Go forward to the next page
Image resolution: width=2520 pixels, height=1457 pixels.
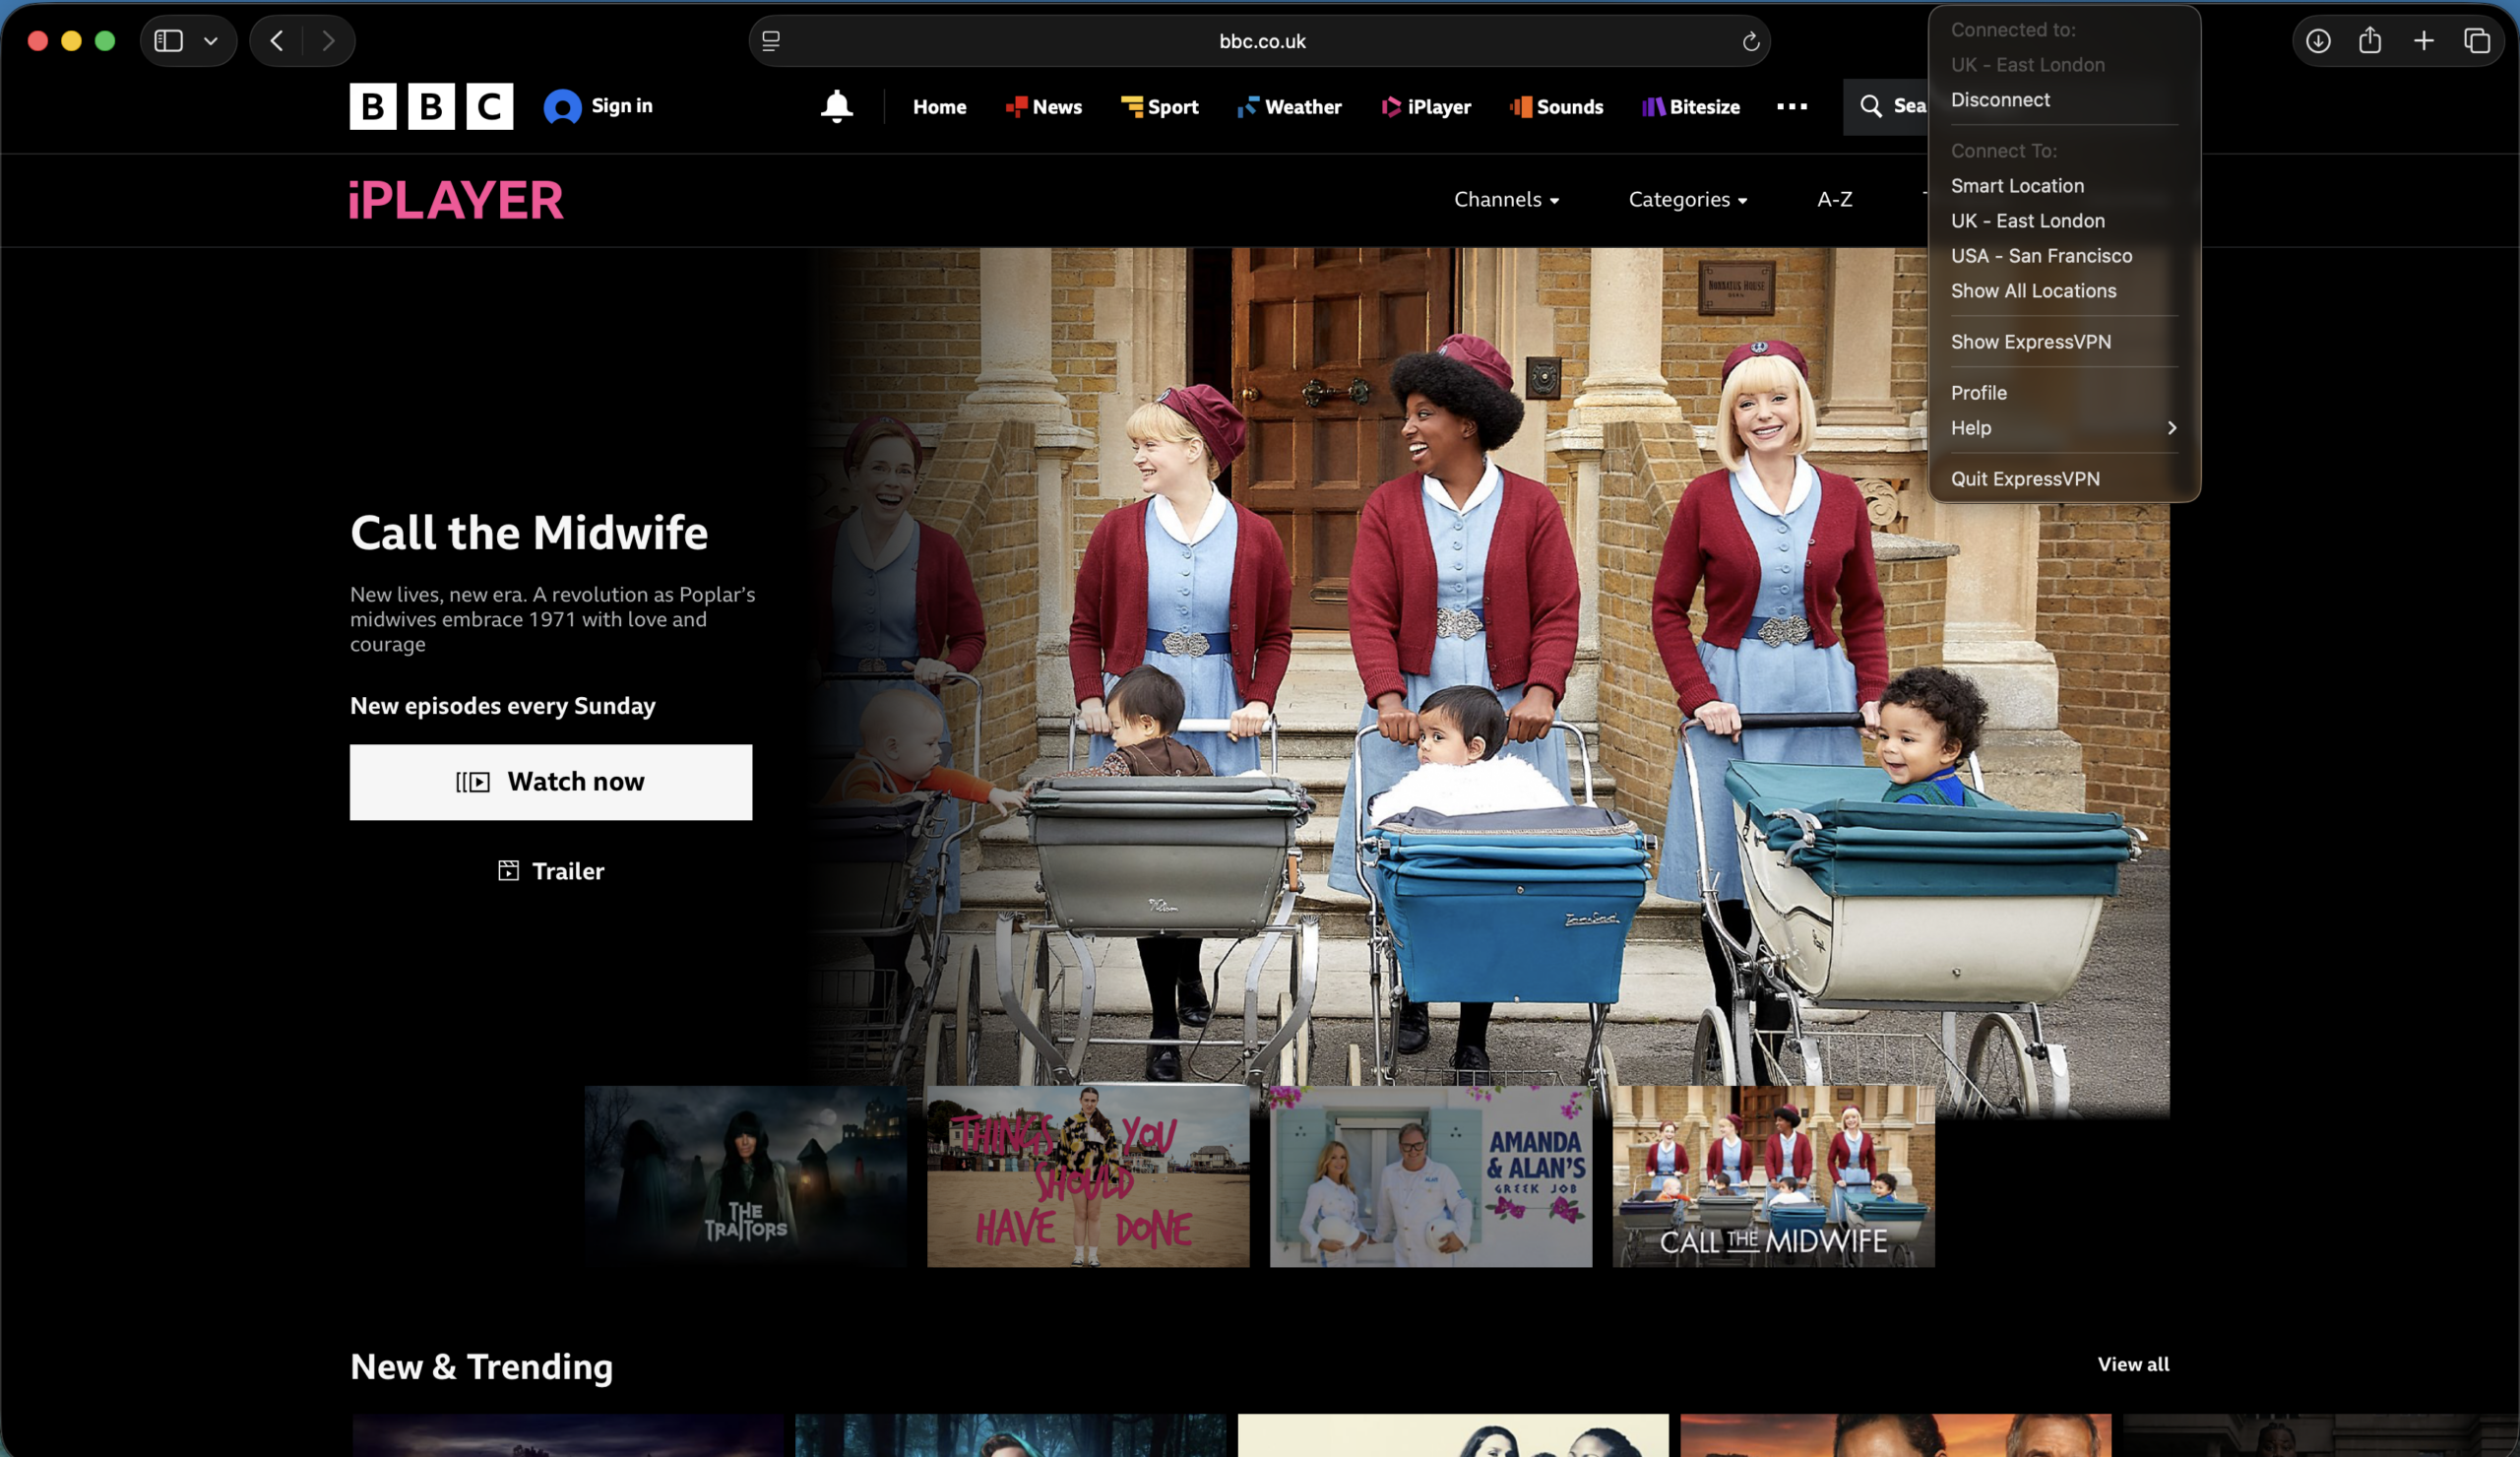click(x=328, y=41)
